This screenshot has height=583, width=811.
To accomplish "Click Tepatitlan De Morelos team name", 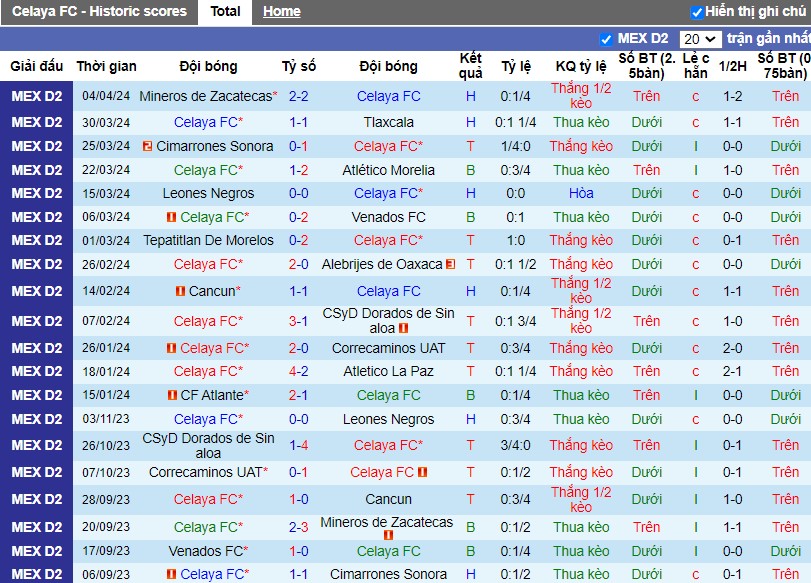I will 208,241.
